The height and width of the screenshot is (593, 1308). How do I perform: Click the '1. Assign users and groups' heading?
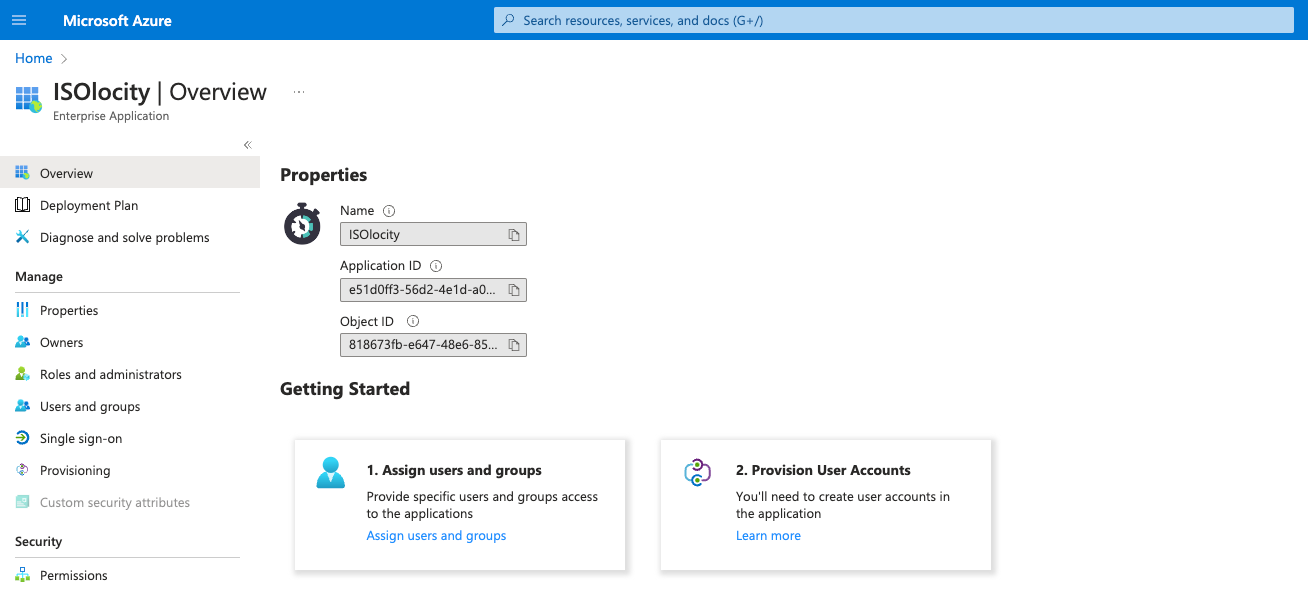(x=454, y=470)
